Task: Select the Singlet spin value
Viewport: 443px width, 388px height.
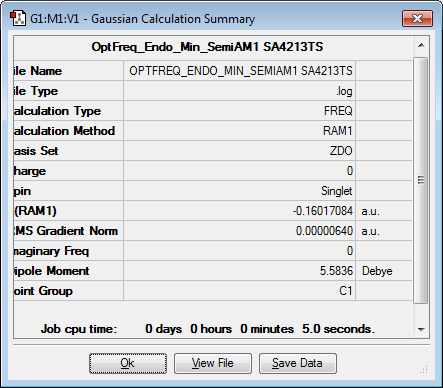Action: 336,191
